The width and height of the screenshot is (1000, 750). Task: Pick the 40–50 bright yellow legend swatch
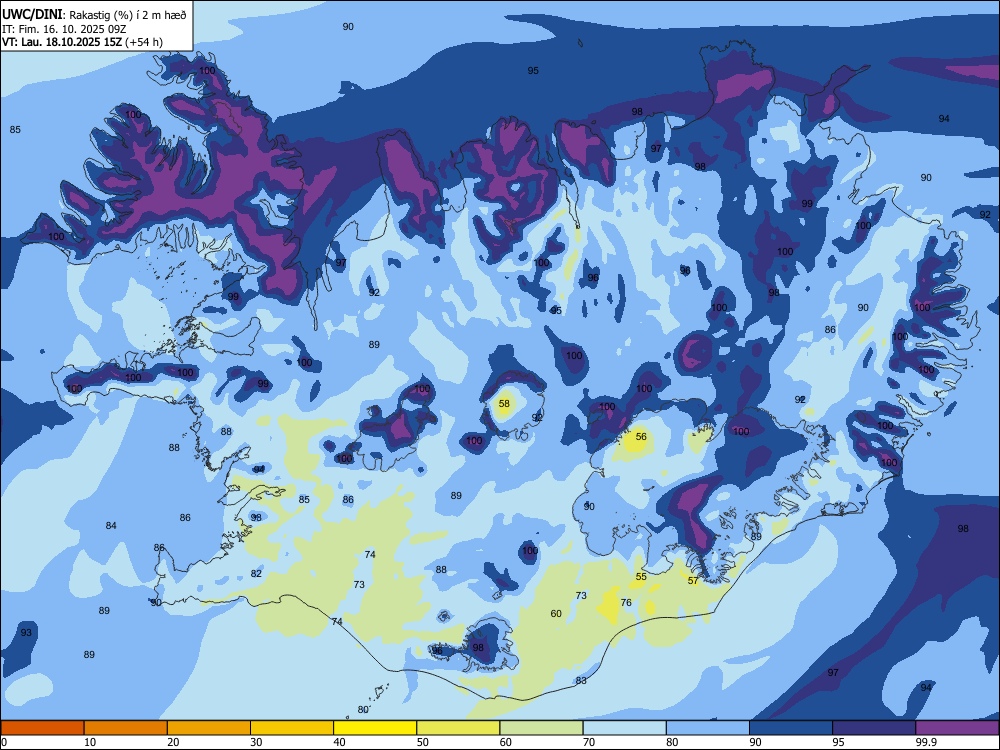tap(375, 728)
